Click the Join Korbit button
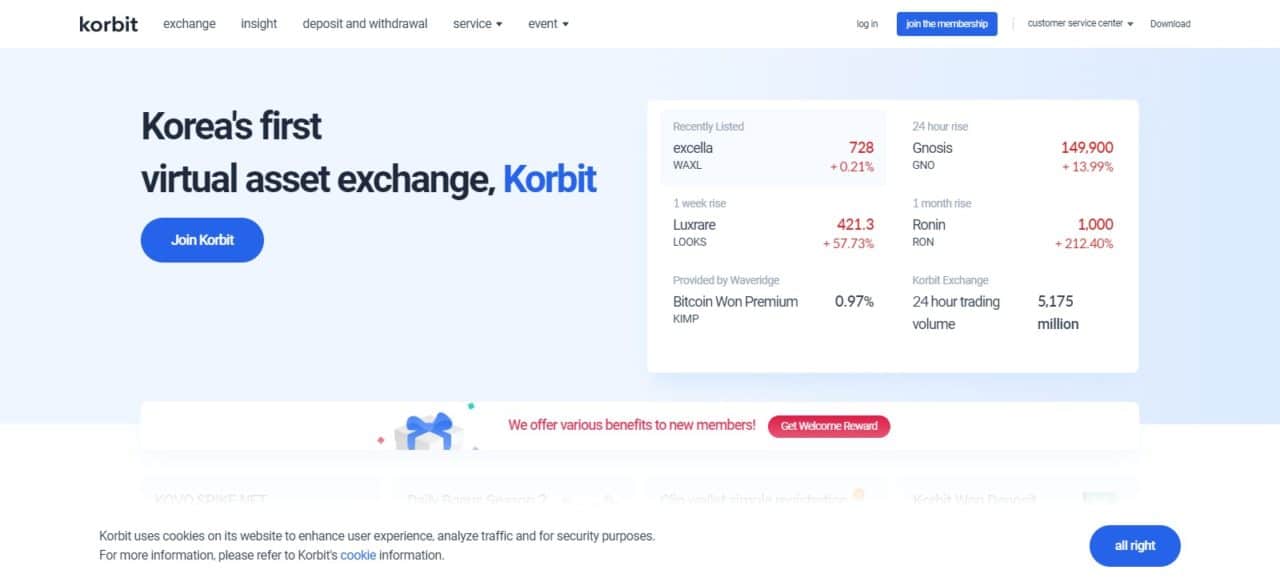 (x=202, y=240)
